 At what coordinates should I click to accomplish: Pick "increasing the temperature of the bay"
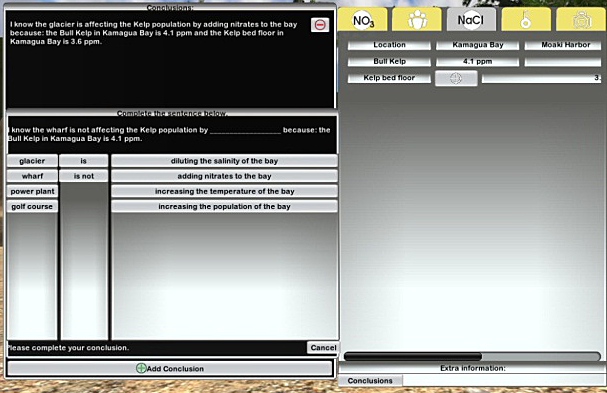pos(224,191)
